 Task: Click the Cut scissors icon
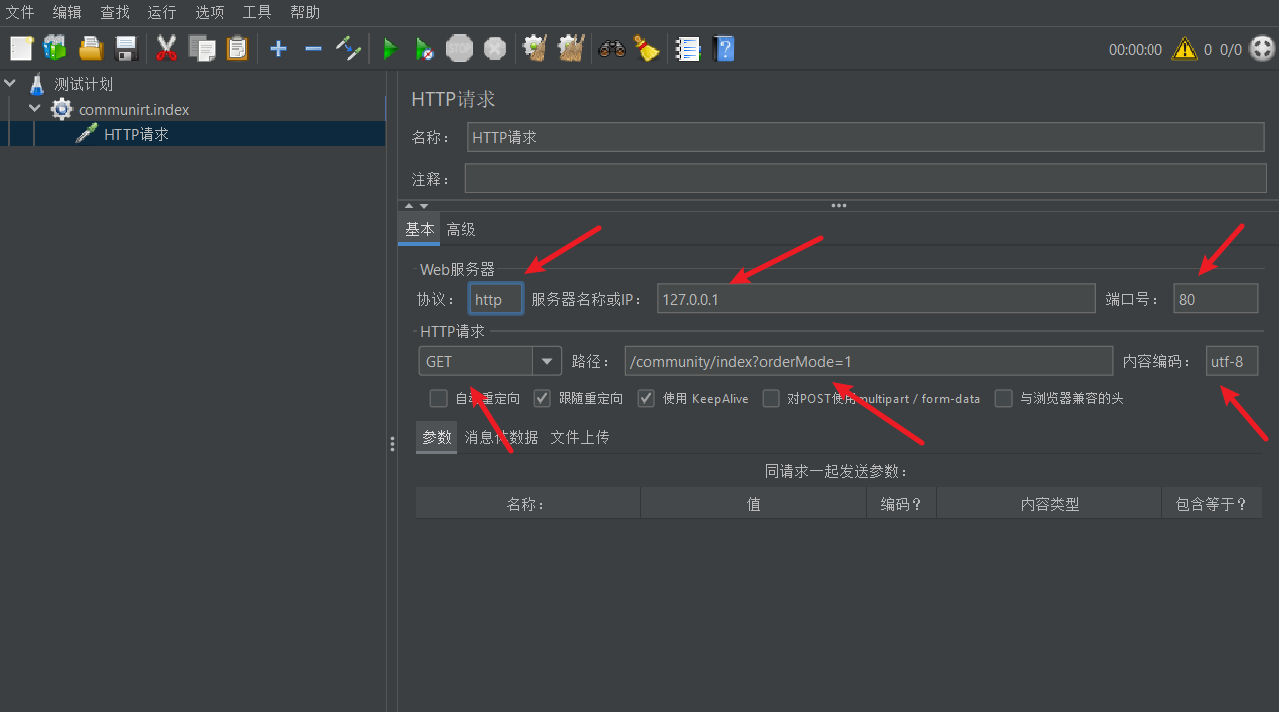point(166,48)
